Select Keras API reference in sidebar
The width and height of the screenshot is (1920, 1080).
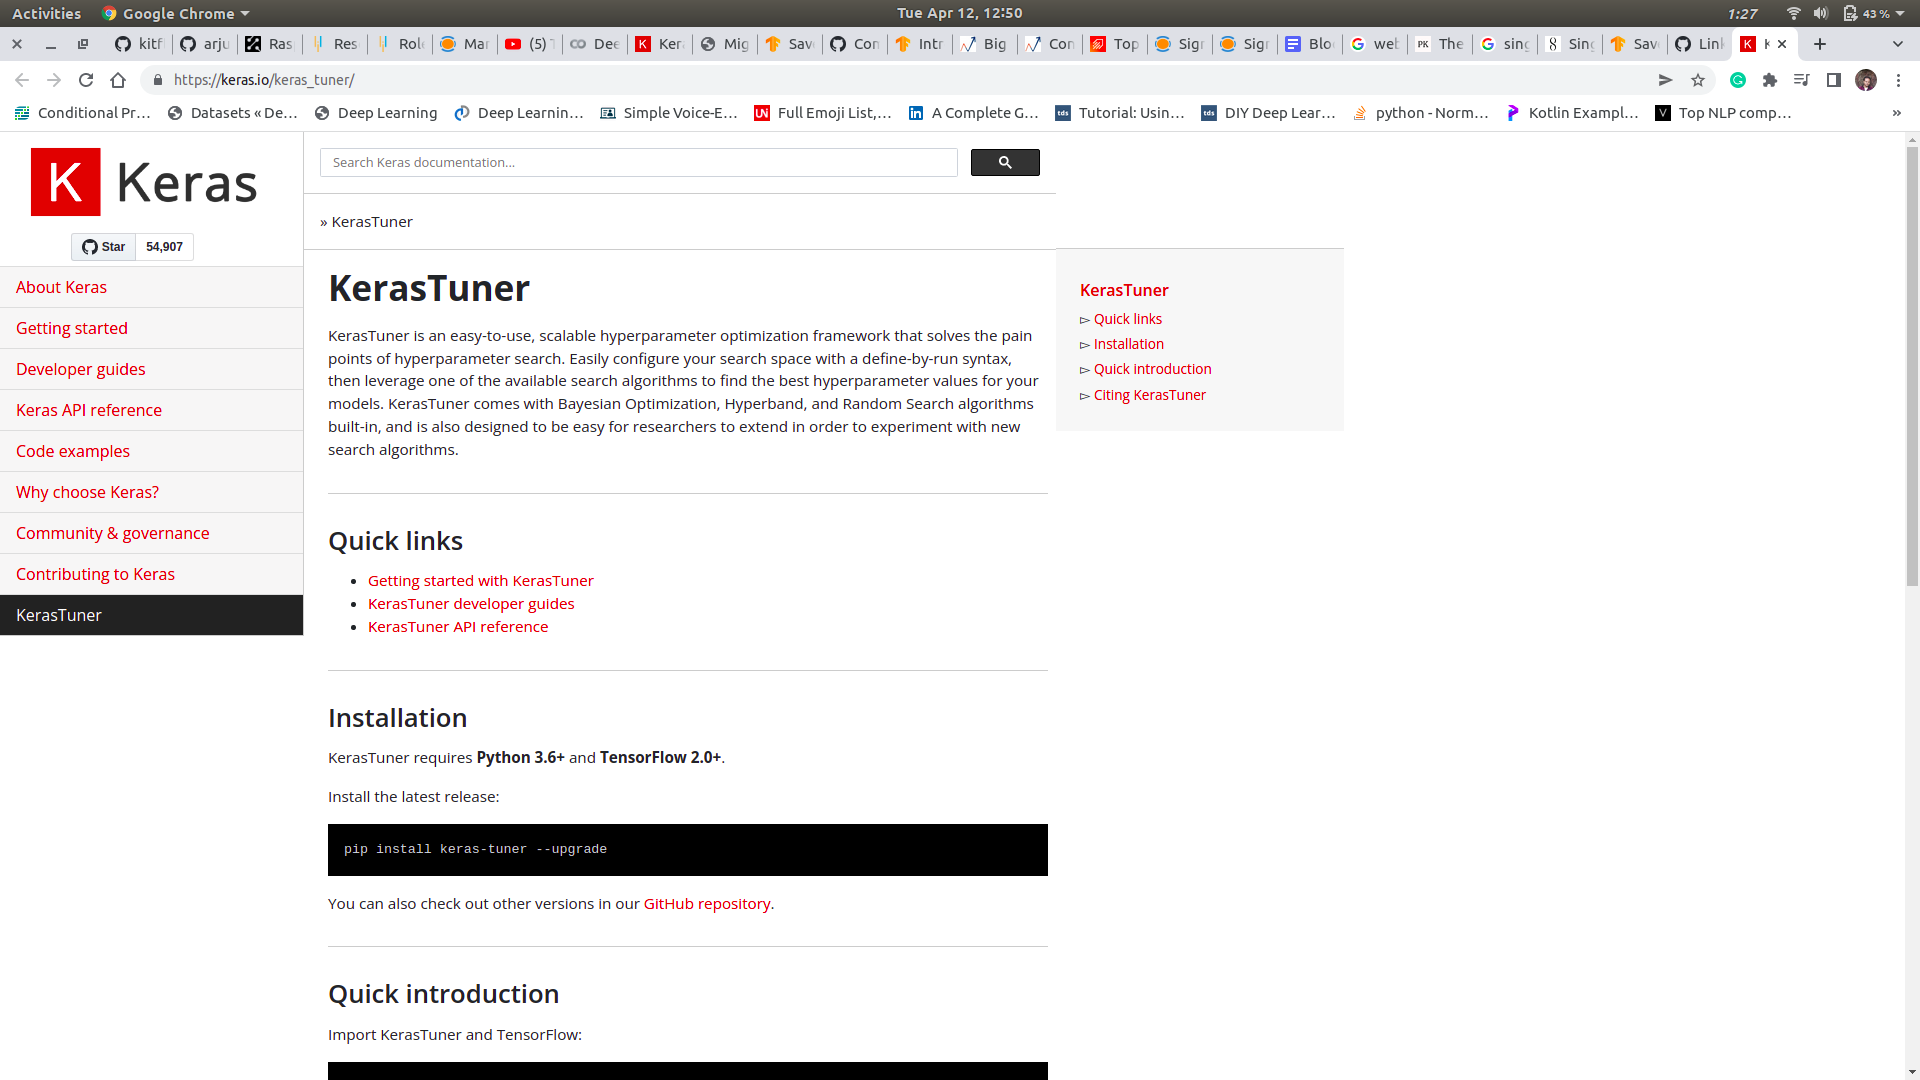pyautogui.click(x=89, y=410)
